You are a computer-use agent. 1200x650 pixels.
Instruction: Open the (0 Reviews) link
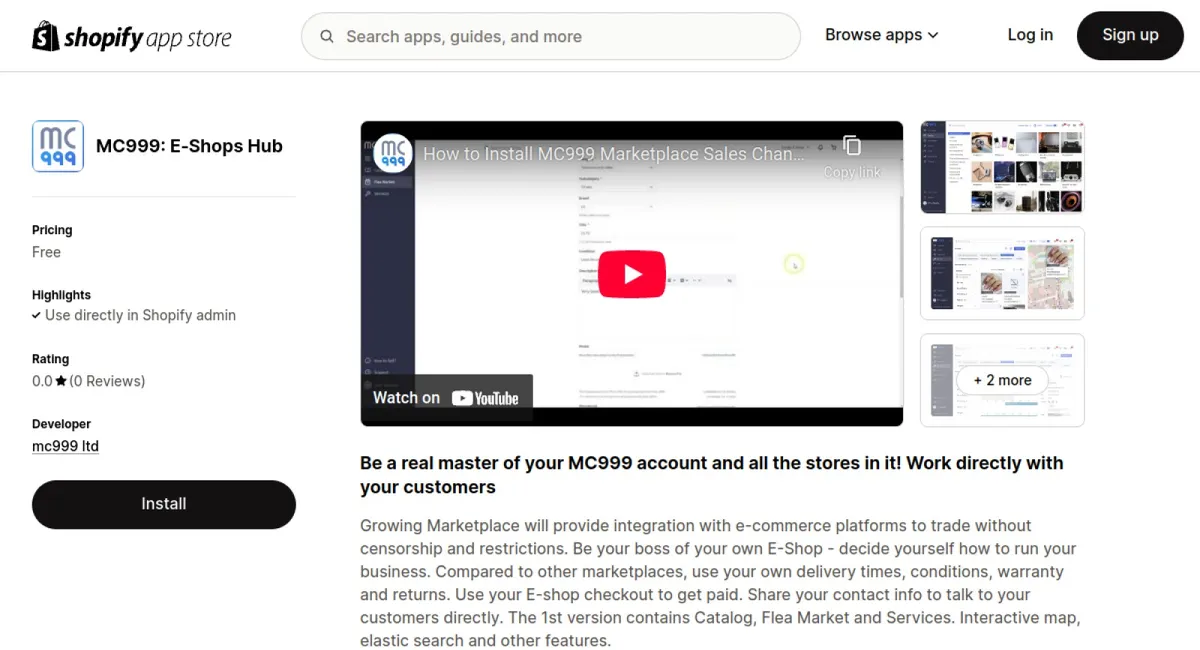pyautogui.click(x=107, y=381)
